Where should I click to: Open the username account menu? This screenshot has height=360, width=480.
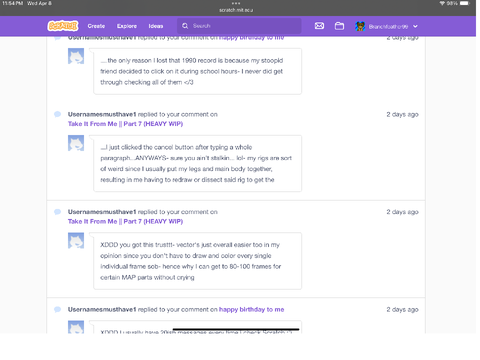tap(388, 27)
